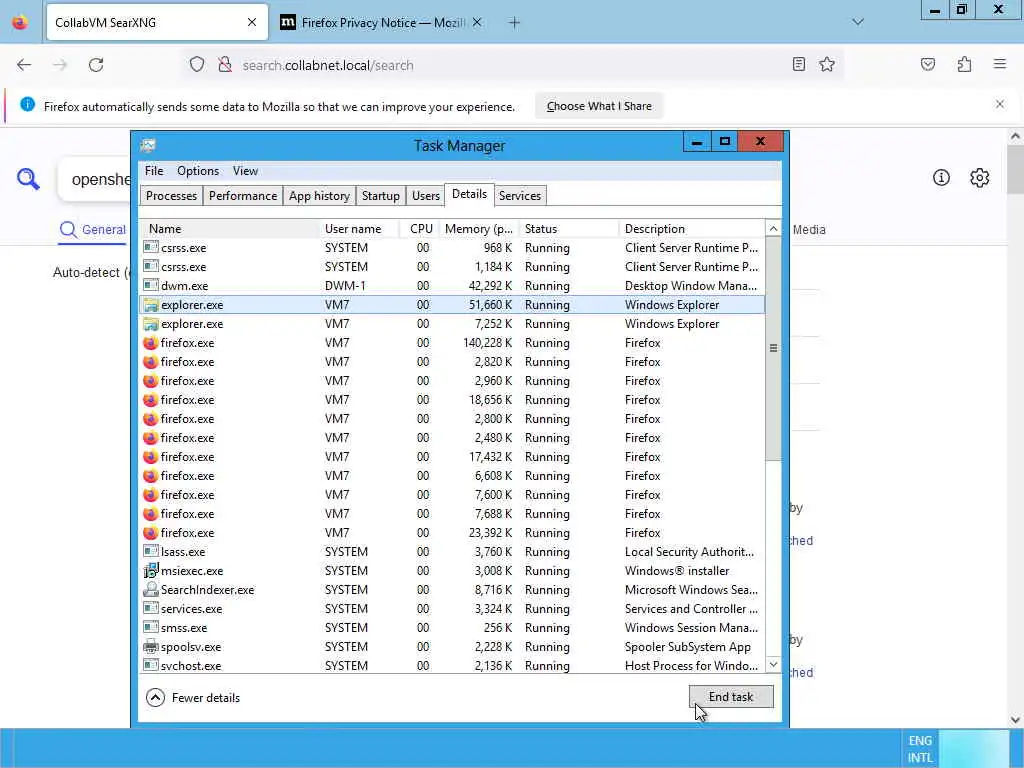Go back with the Firefox back arrow
This screenshot has height=768, width=1024.
click(24, 65)
